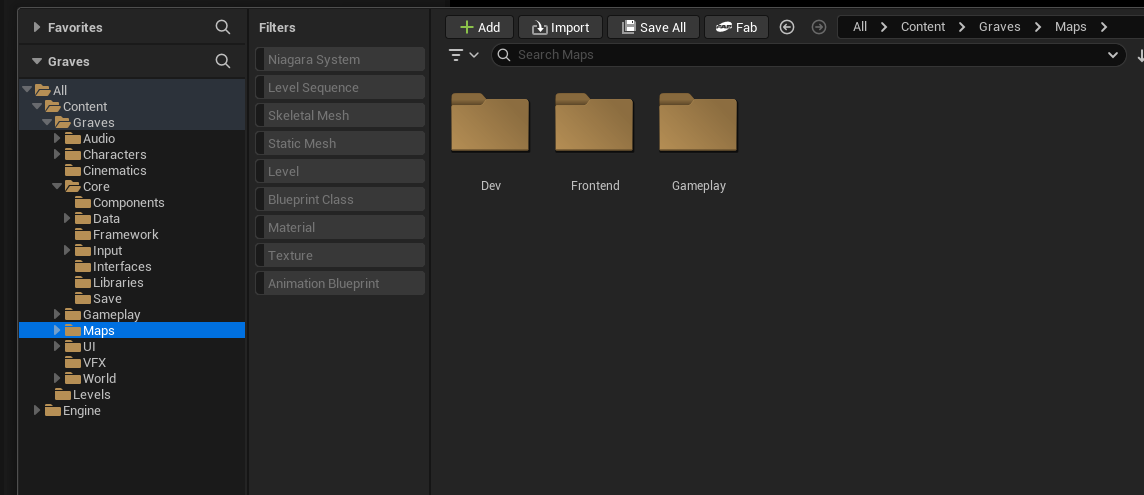Expand the Characters folder arrow

click(x=58, y=154)
